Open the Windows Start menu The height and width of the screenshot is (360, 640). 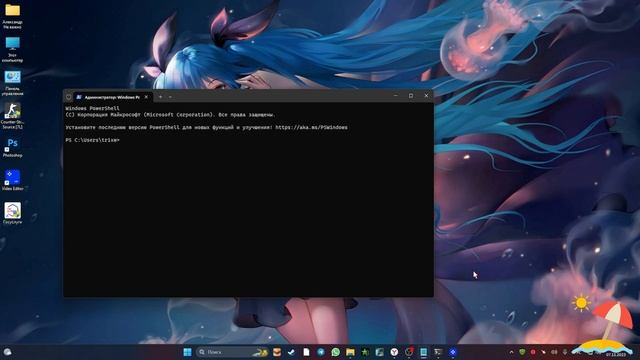pyautogui.click(x=187, y=352)
